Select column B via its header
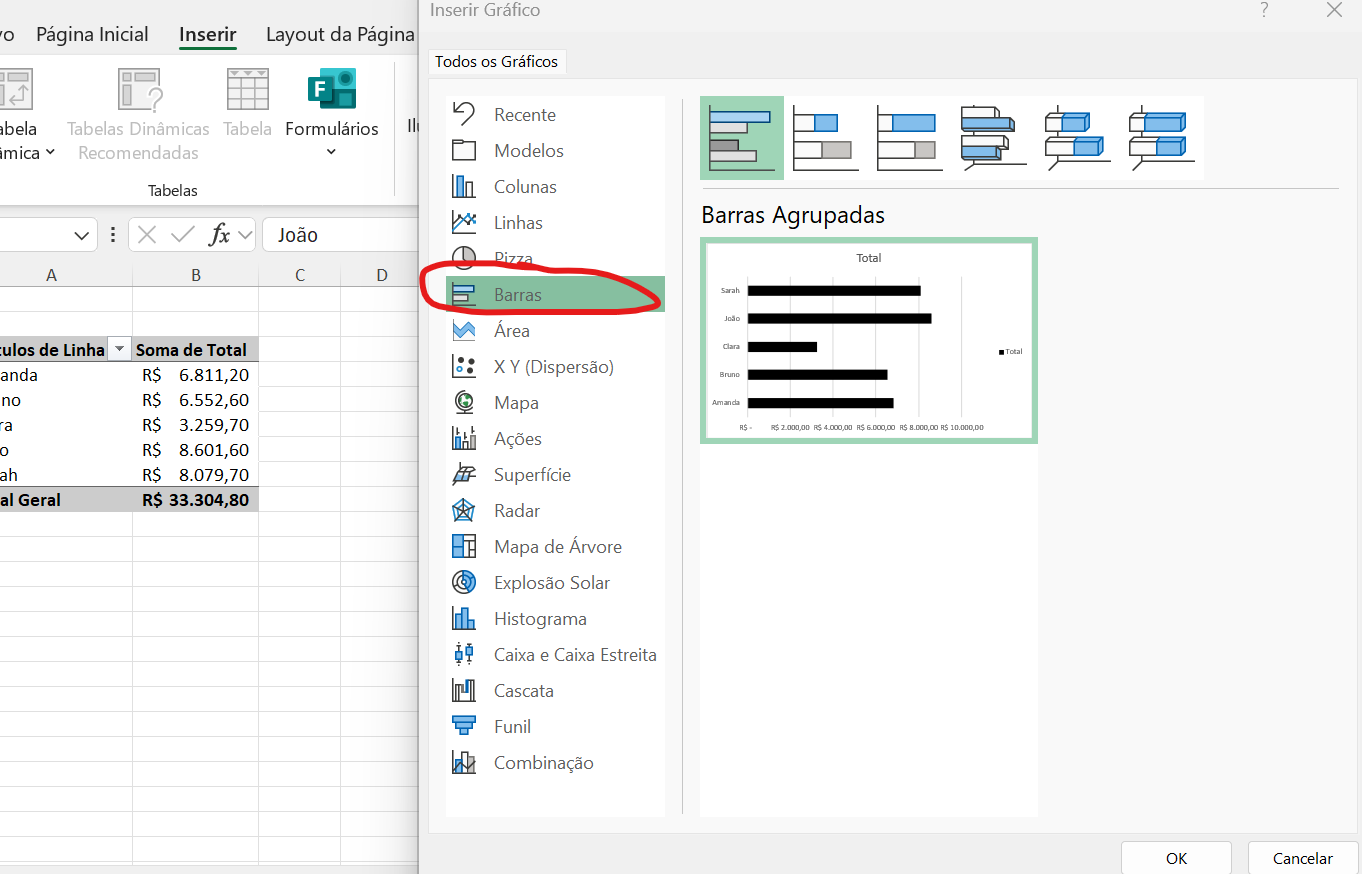This screenshot has width=1362, height=874. (x=196, y=275)
